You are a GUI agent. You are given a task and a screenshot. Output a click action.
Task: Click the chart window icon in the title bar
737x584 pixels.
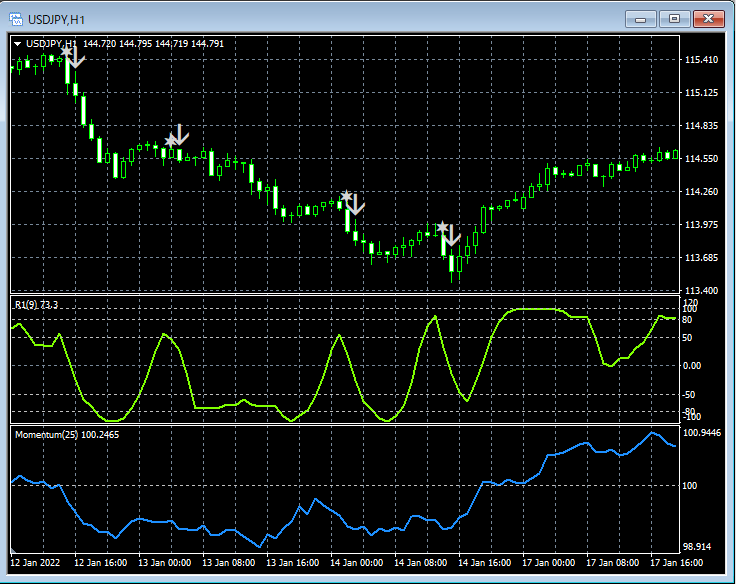(15, 18)
